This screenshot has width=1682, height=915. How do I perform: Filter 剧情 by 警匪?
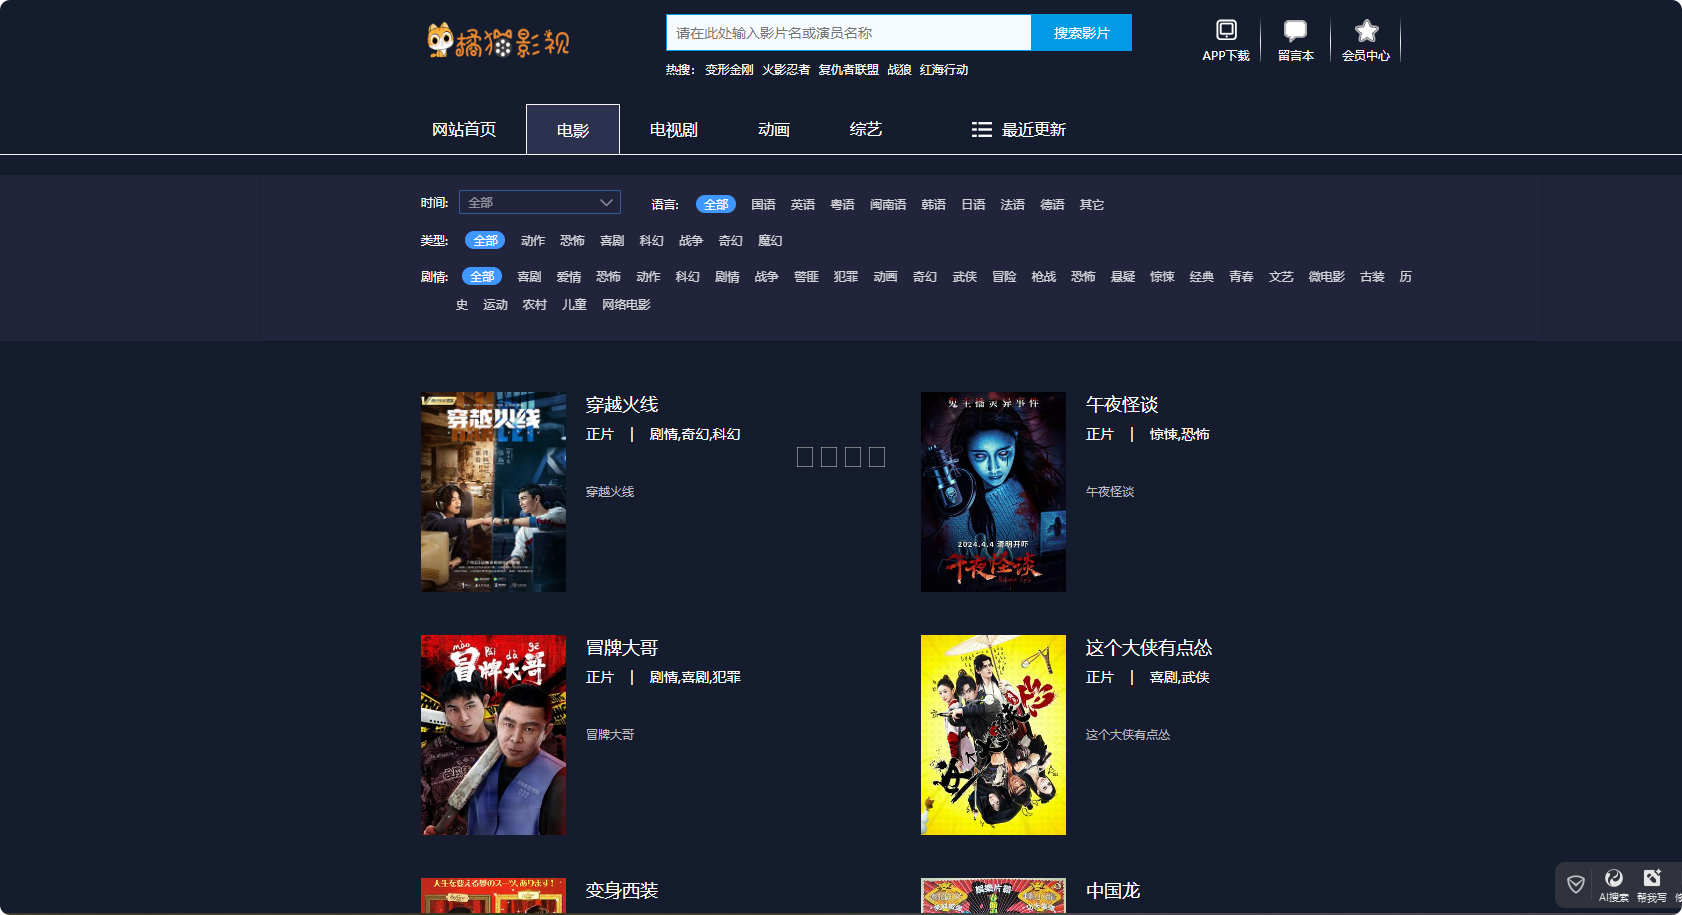[806, 276]
